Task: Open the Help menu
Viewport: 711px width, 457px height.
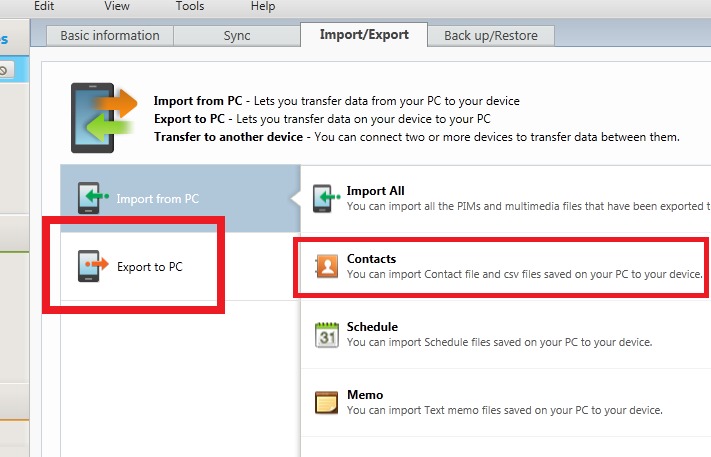Action: [262, 6]
